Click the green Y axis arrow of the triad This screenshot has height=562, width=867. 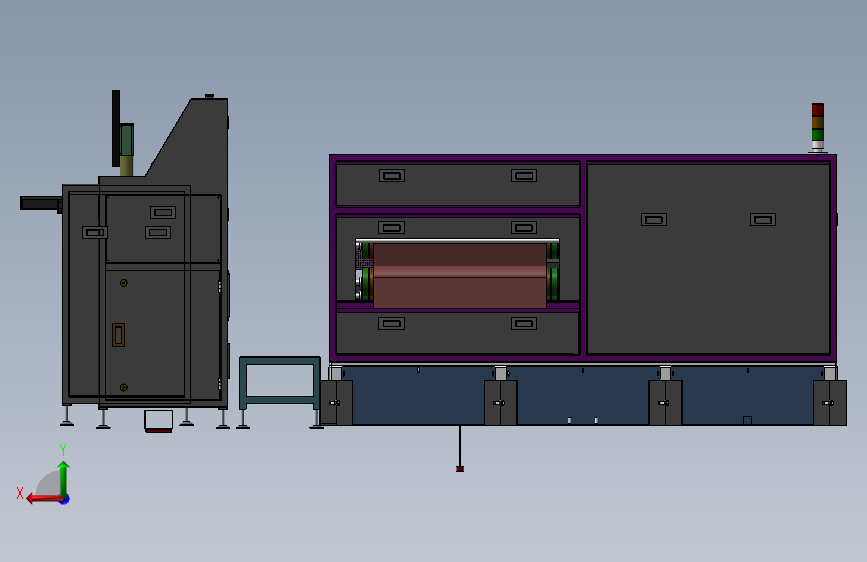pos(64,479)
